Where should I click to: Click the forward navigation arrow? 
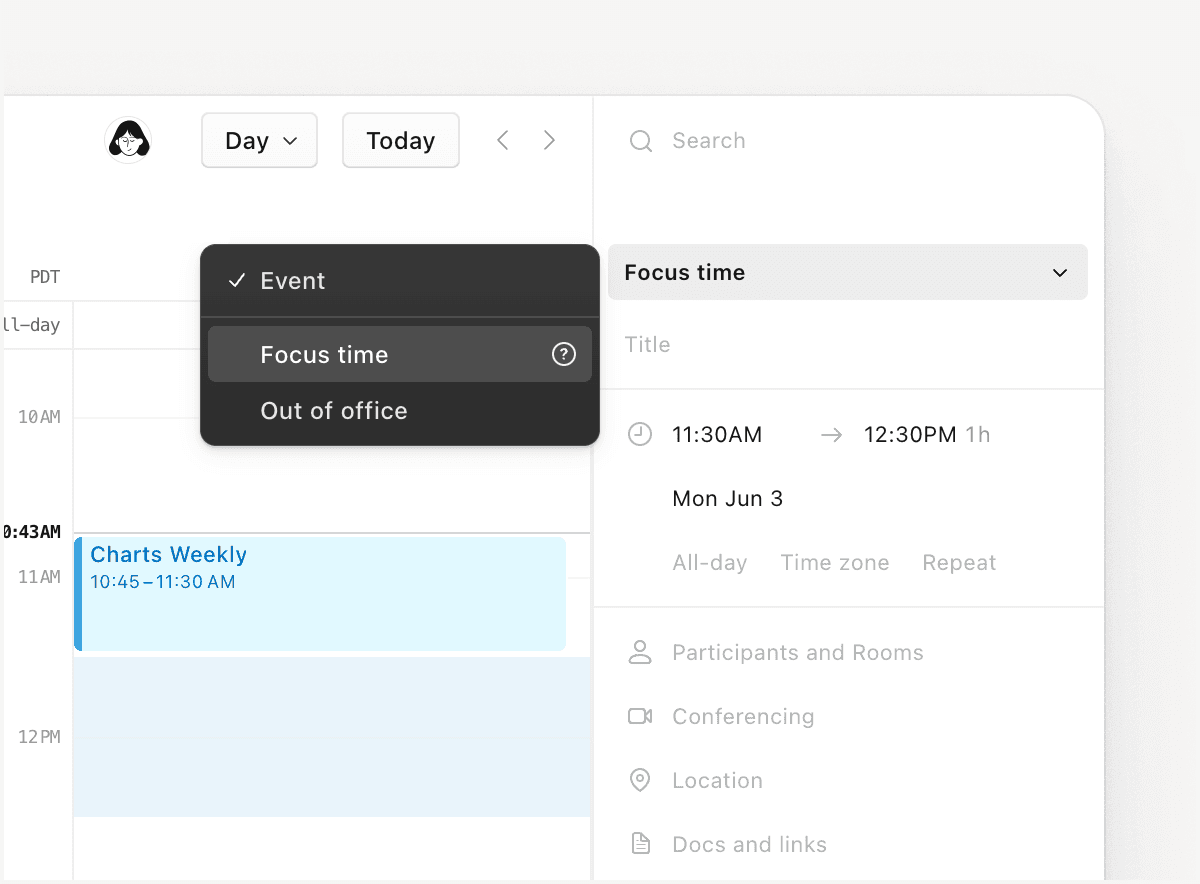pyautogui.click(x=549, y=140)
